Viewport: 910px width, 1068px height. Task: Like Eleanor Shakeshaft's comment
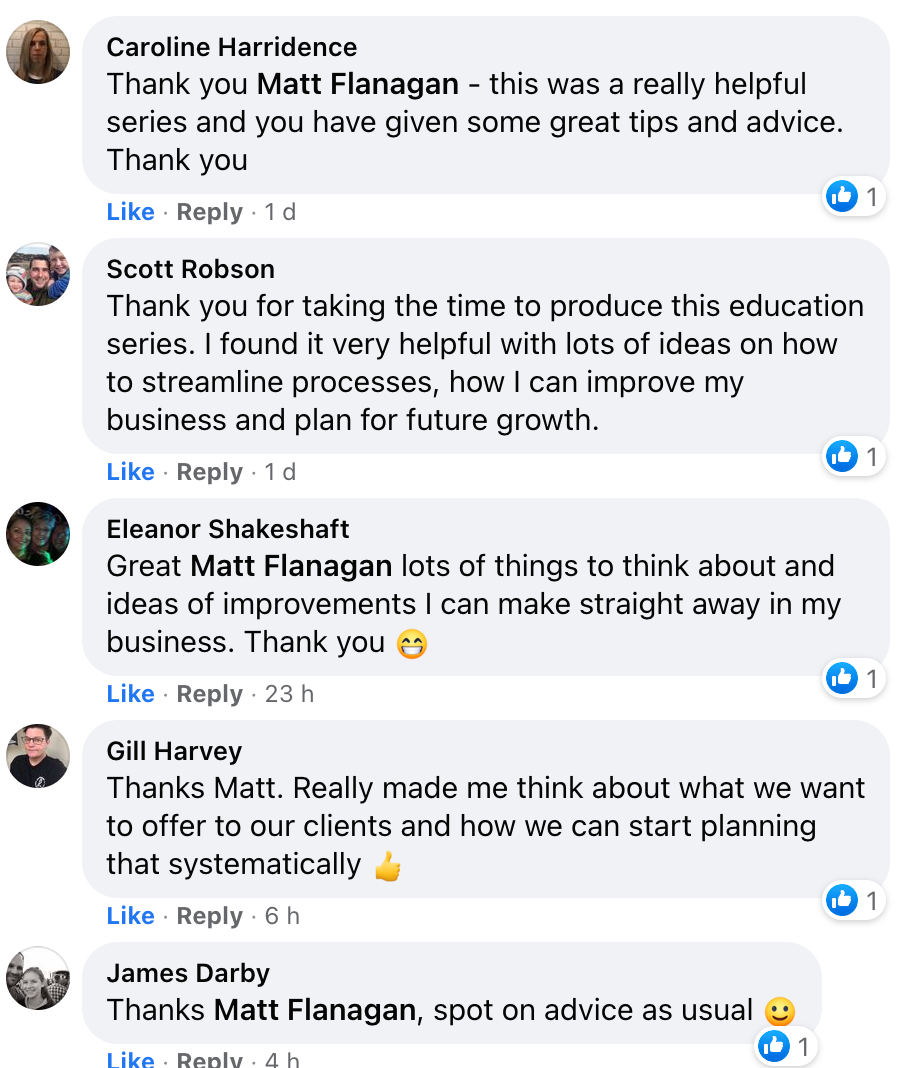pos(130,694)
